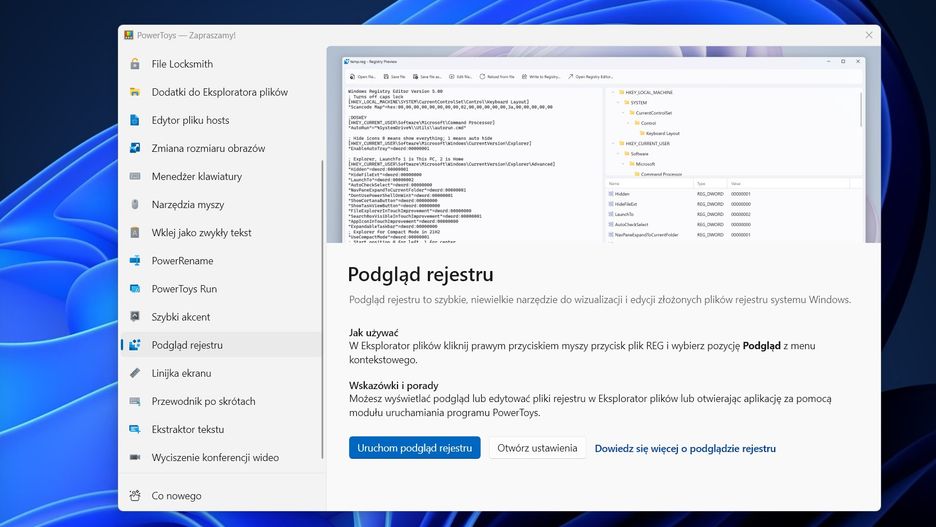Image resolution: width=936 pixels, height=527 pixels.
Task: Go to Edytor pliku hosts
Action: (221, 120)
